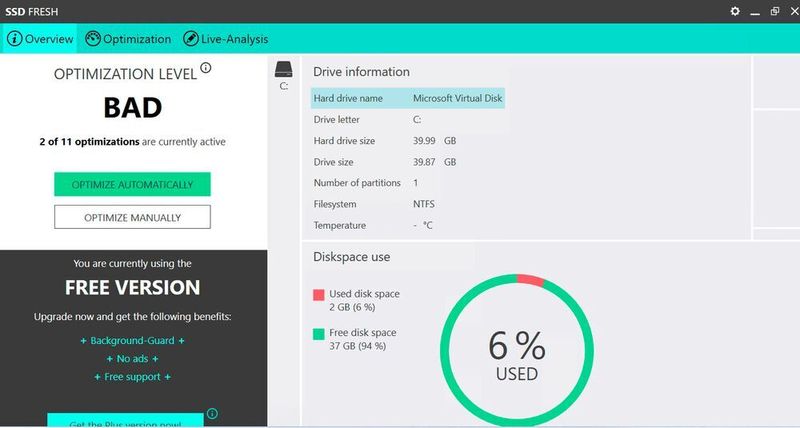Image resolution: width=800 pixels, height=428 pixels.
Task: Click the FREE VERSION heading
Action: (x=132, y=288)
